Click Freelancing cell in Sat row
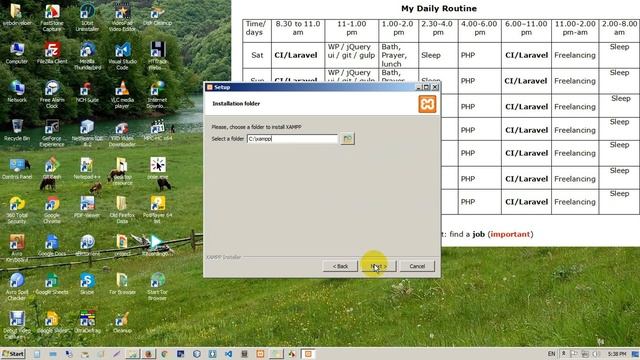Image resolution: width=640 pixels, height=360 pixels. pyautogui.click(x=575, y=55)
